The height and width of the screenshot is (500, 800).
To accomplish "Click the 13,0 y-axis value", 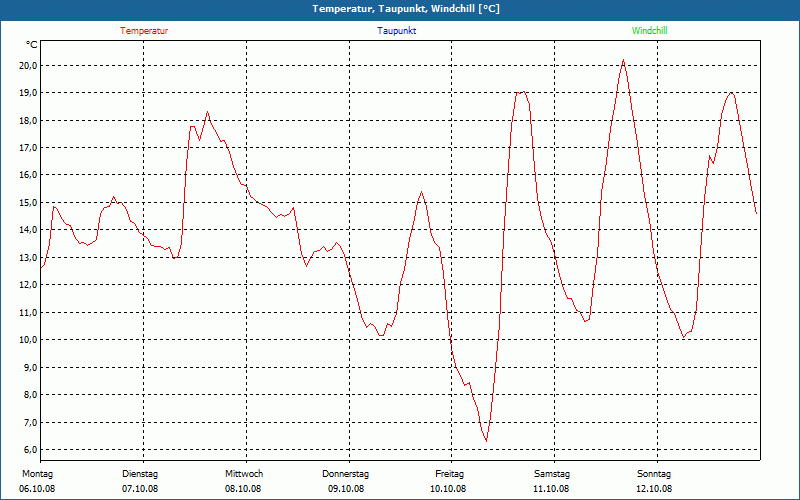I will coord(28,257).
